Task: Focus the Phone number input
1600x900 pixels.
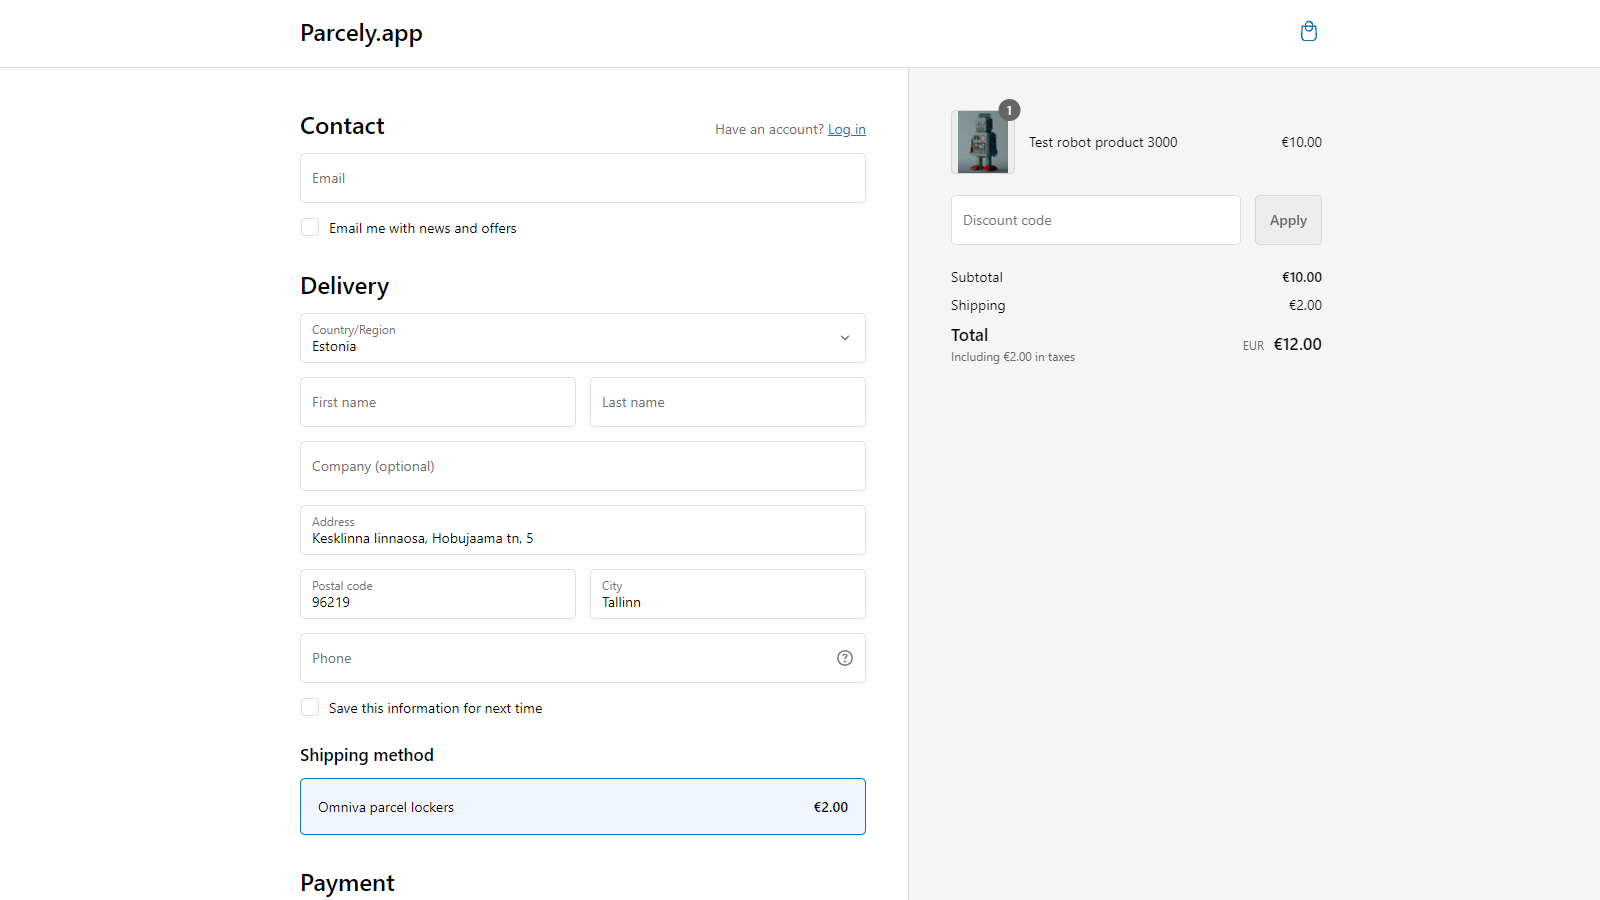Action: pos(565,658)
